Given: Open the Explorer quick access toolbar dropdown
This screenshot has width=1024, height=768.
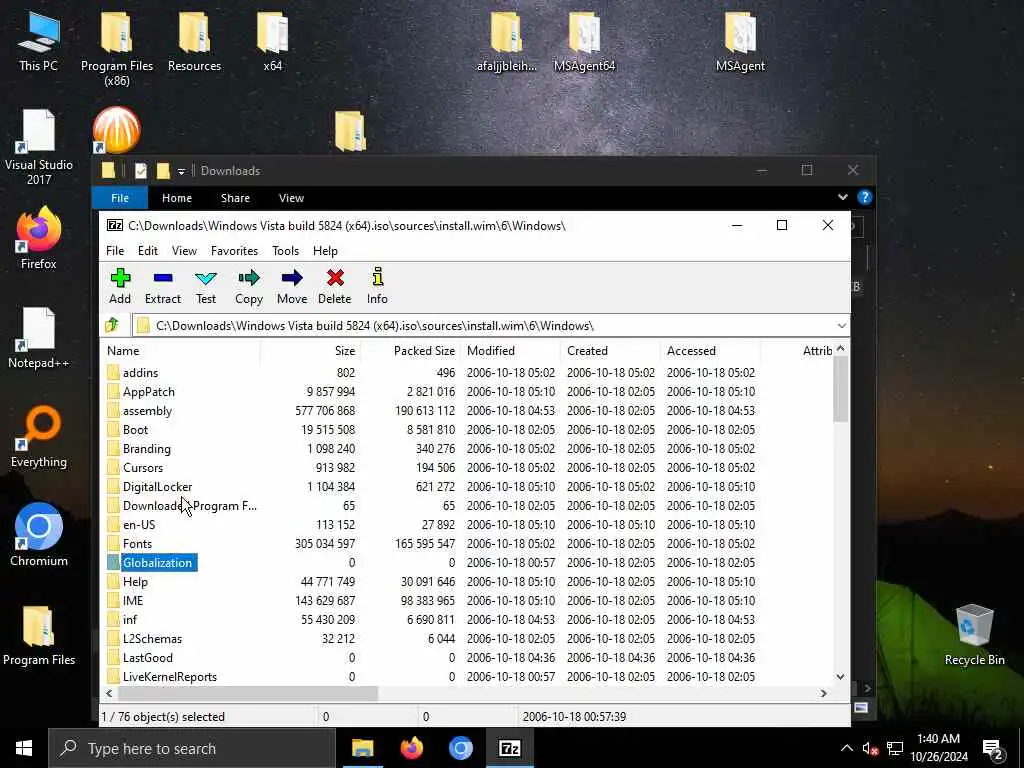Looking at the screenshot, I should click(x=182, y=171).
